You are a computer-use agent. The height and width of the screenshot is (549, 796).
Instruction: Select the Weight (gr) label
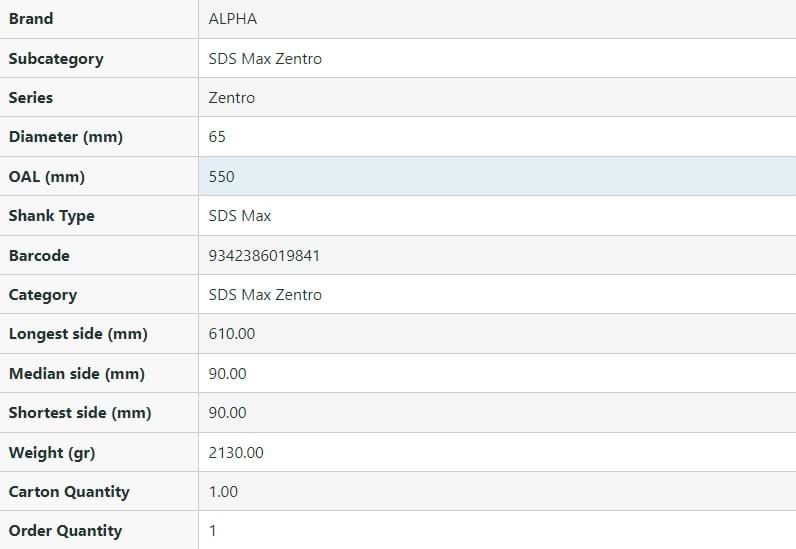[x=52, y=453]
